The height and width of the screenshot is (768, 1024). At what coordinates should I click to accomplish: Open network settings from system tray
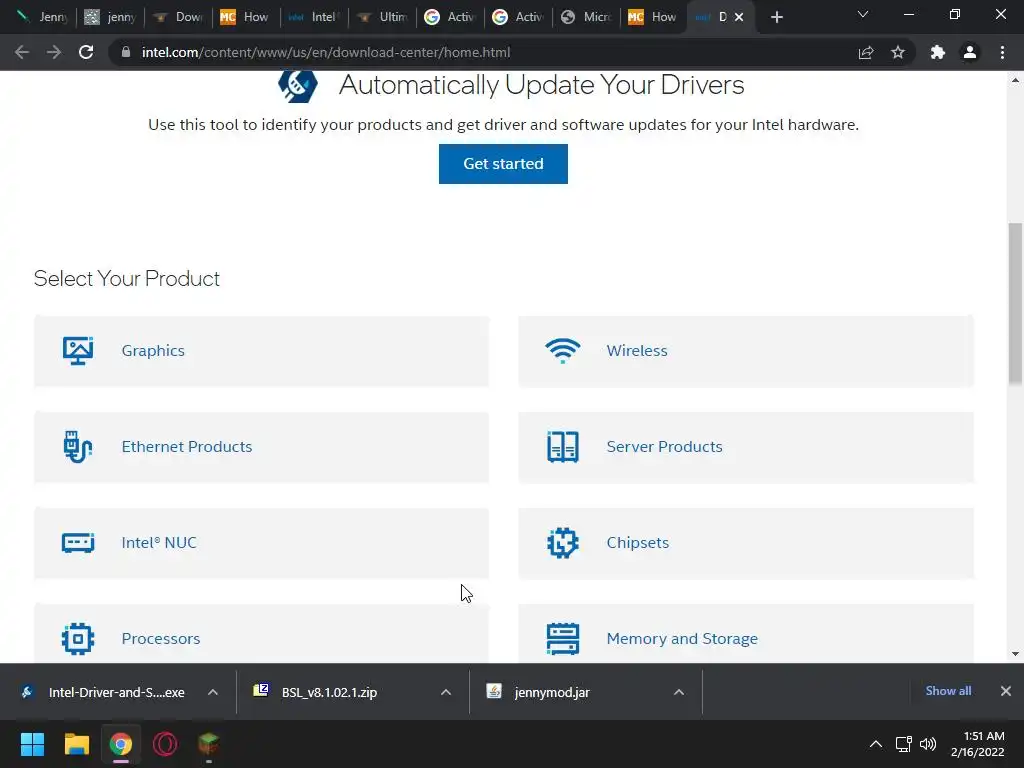903,744
